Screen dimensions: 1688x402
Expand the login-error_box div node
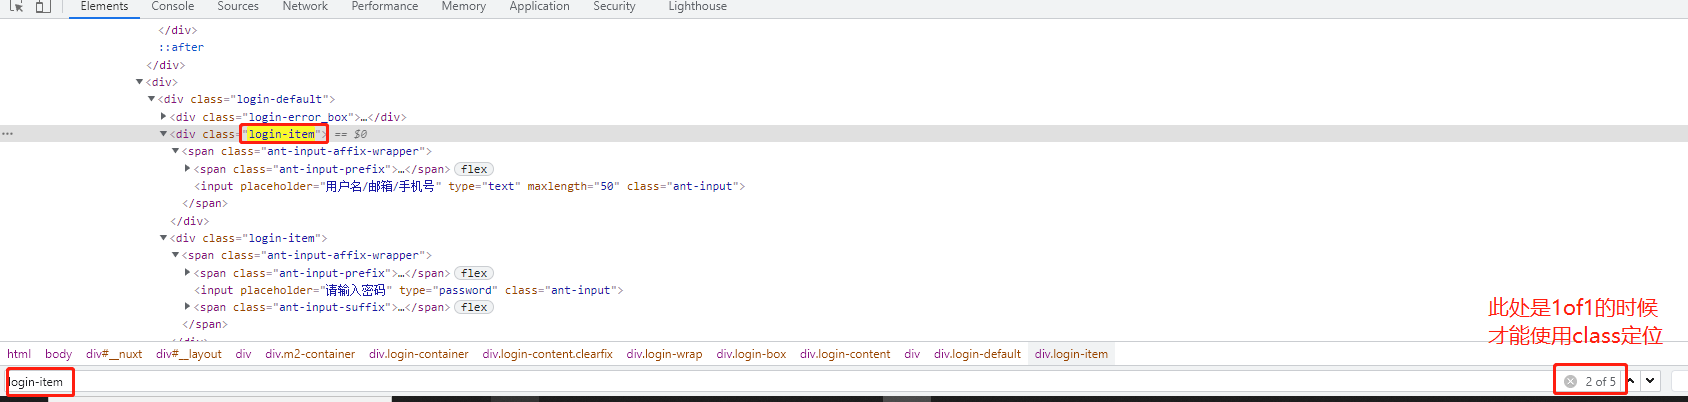(x=163, y=117)
